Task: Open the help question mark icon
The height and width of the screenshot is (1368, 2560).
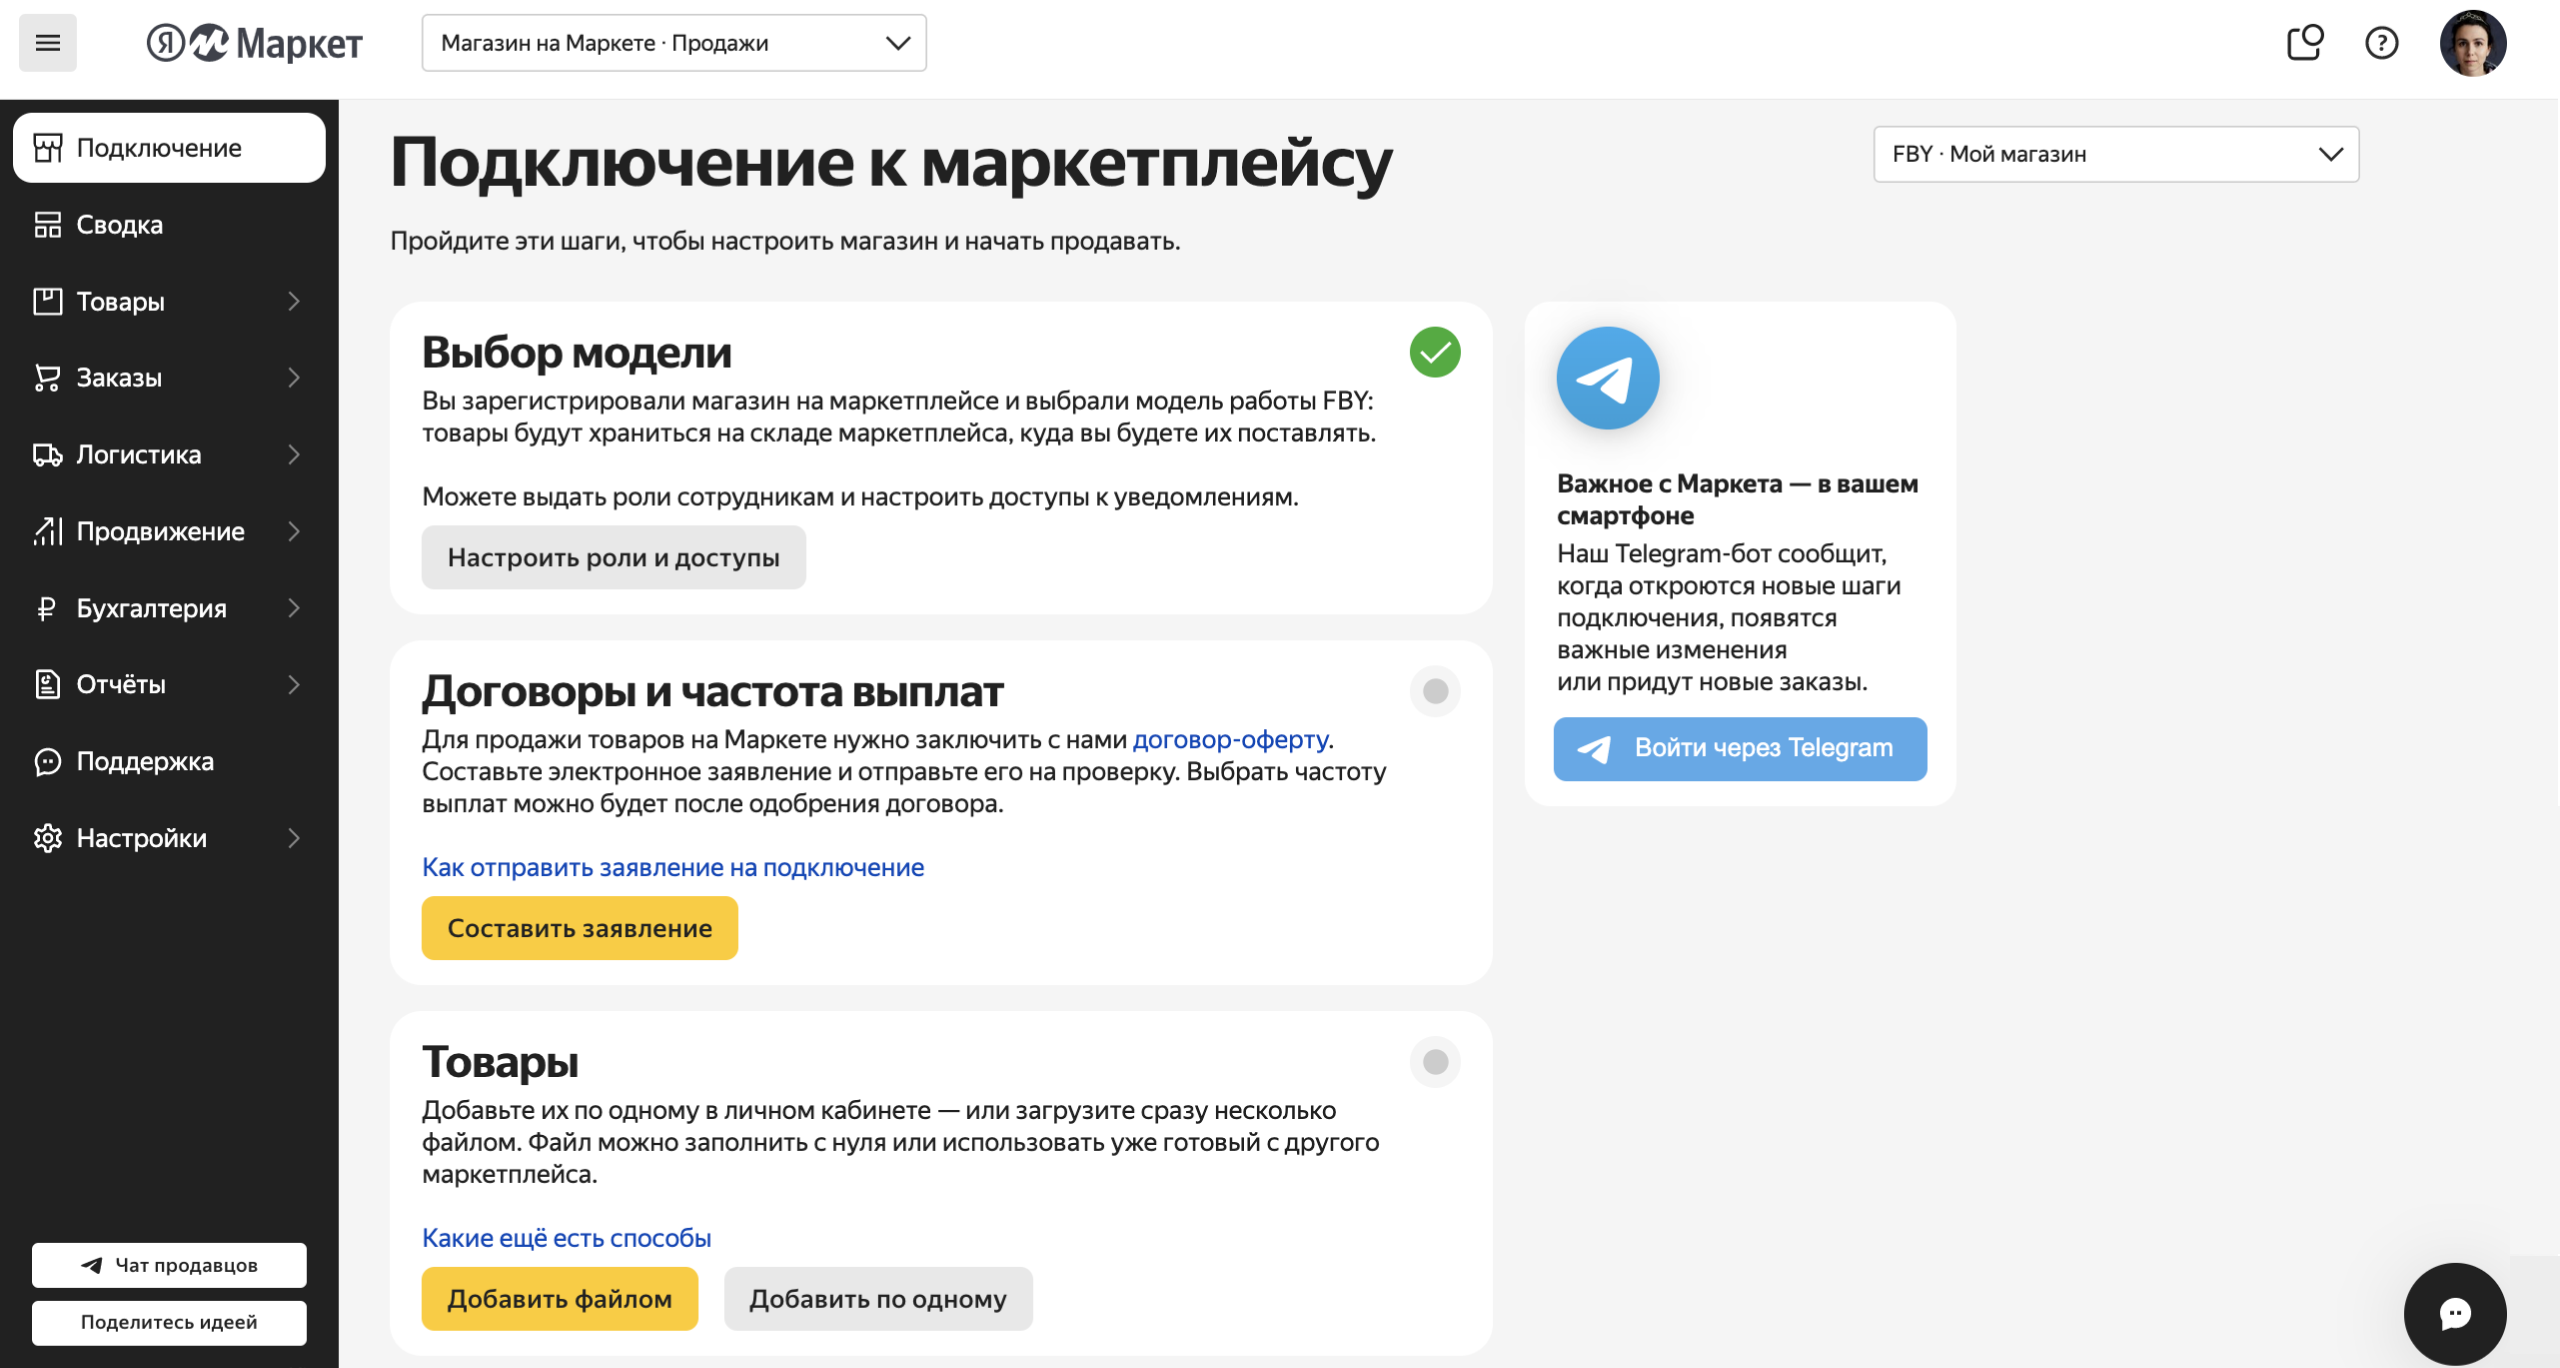Action: [x=2382, y=43]
